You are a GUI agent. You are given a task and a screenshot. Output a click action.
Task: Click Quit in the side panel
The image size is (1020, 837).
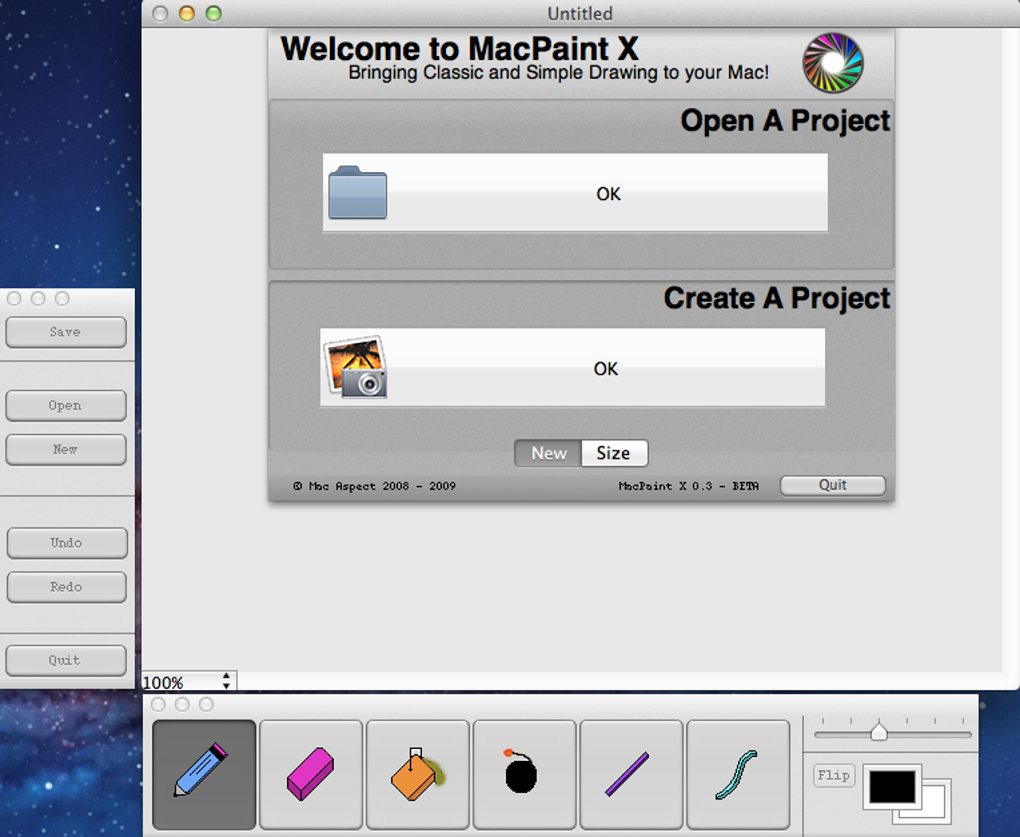66,661
